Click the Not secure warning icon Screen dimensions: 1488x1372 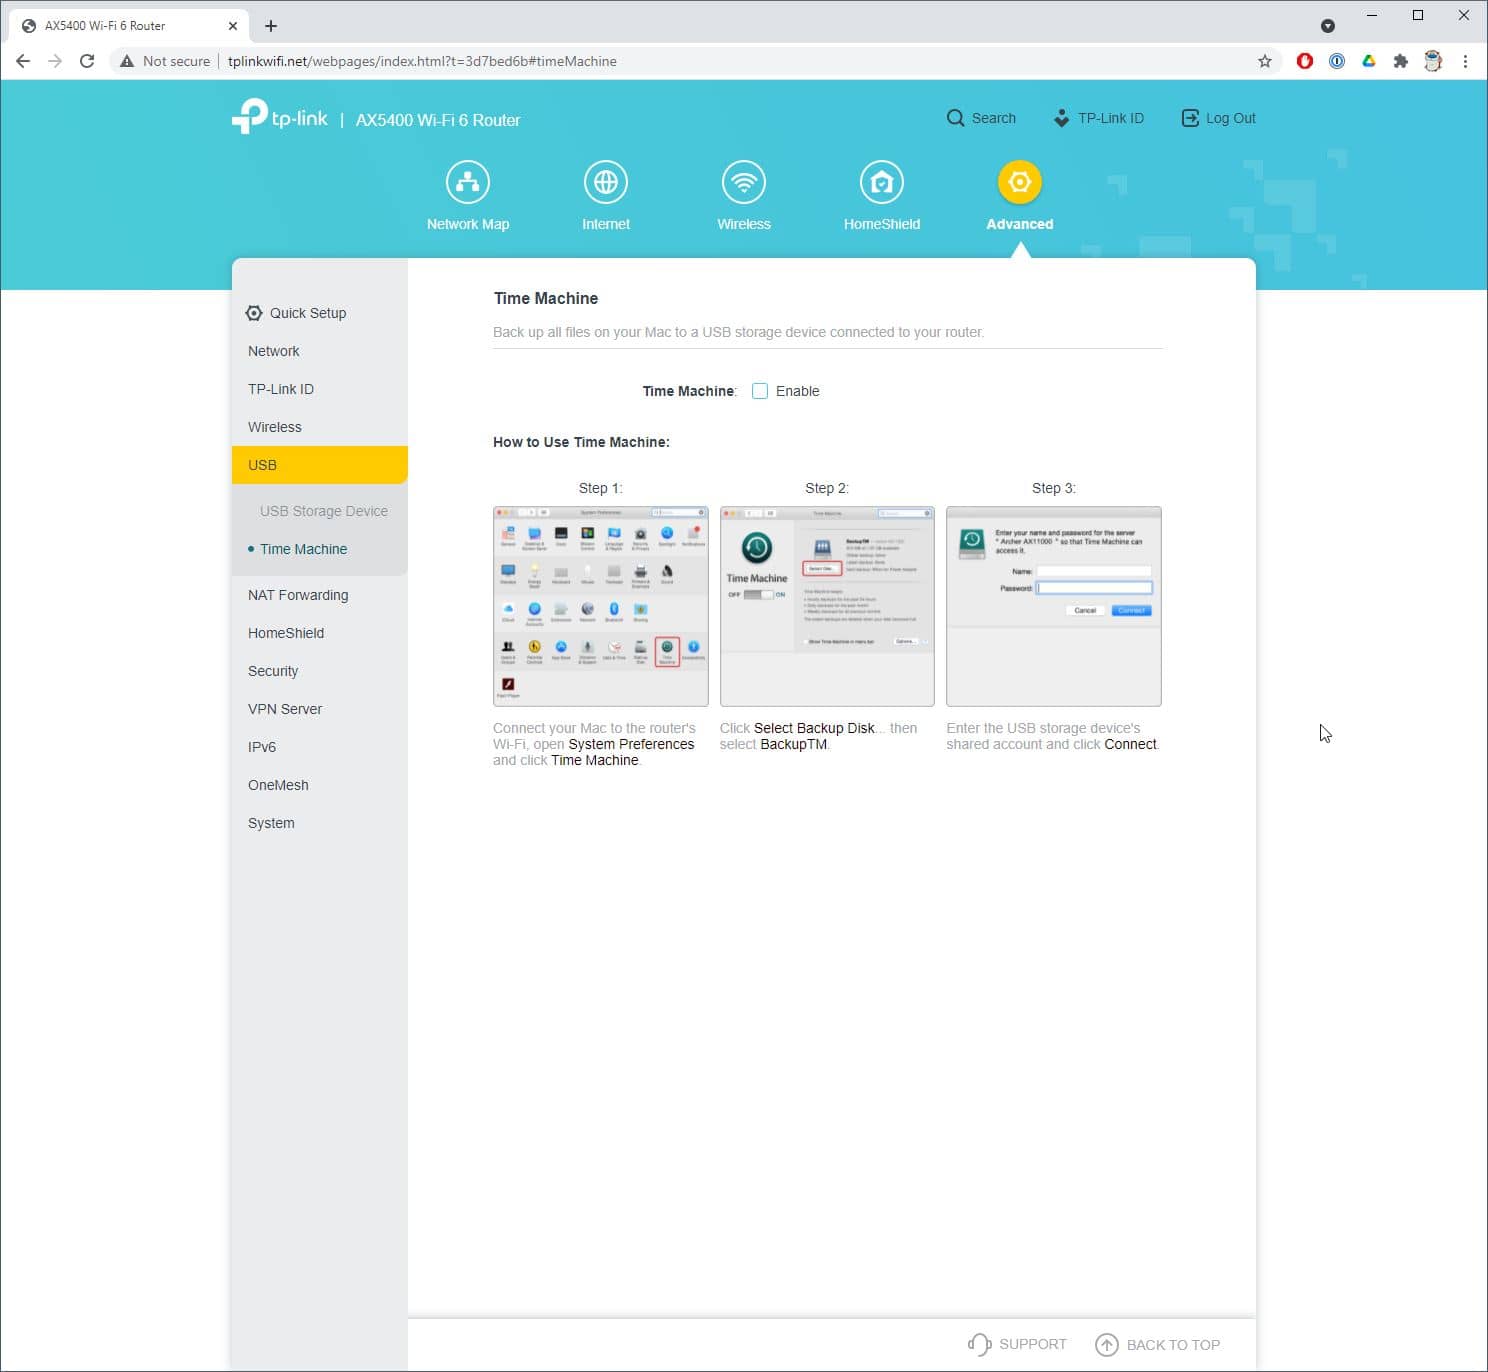coord(127,61)
